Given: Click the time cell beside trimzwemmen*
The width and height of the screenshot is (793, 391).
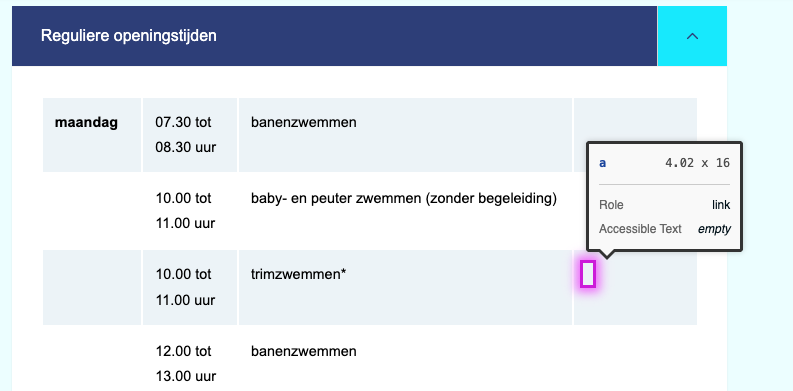Looking at the screenshot, I should [x=190, y=287].
